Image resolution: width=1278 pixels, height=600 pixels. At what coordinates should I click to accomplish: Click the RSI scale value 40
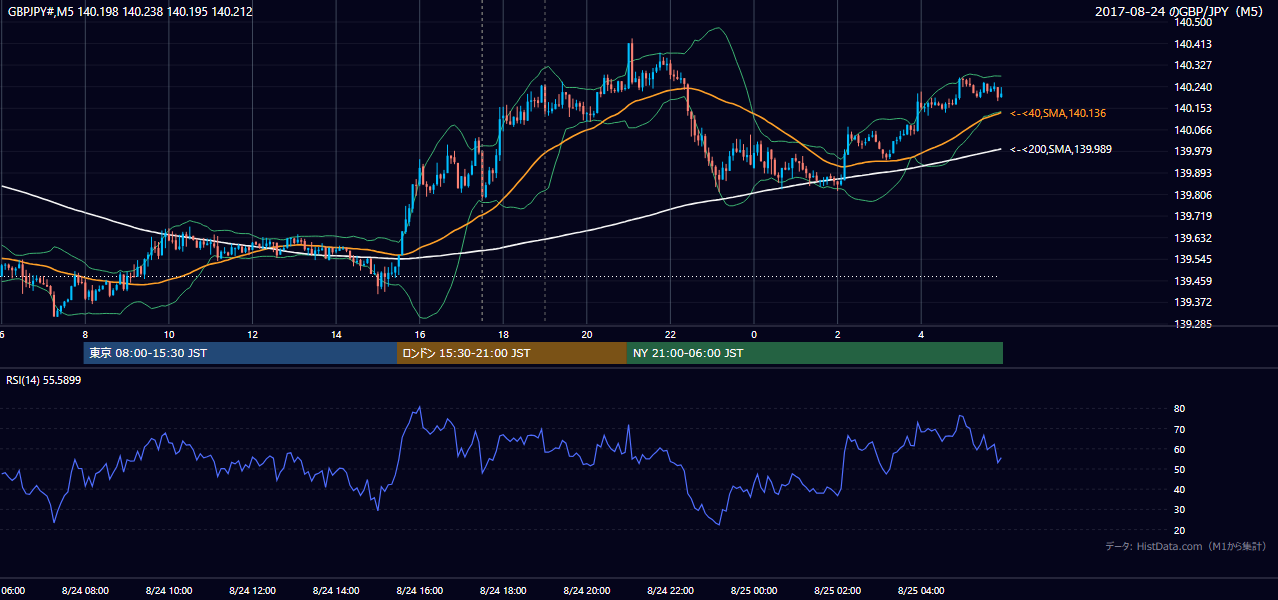pos(1180,489)
